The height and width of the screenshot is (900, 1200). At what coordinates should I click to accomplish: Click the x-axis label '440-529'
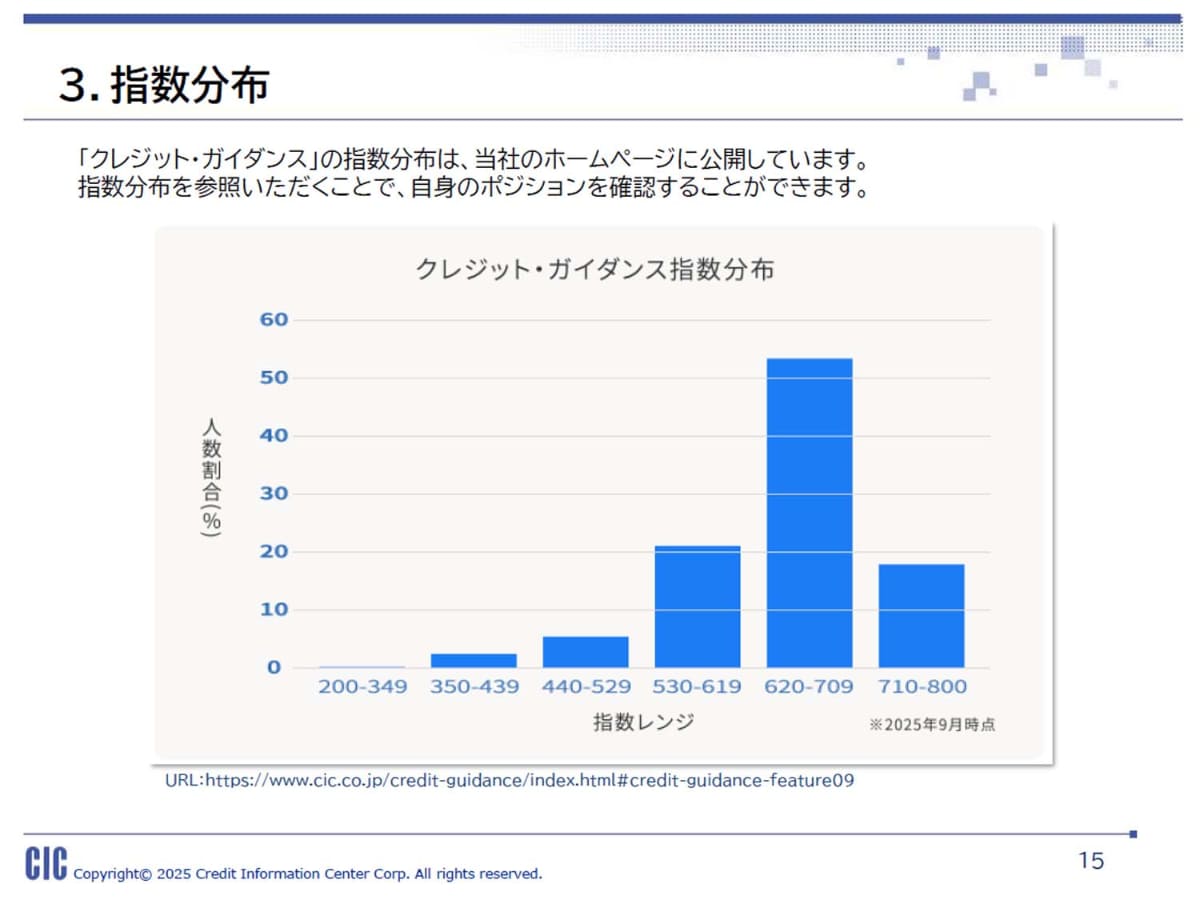click(587, 687)
